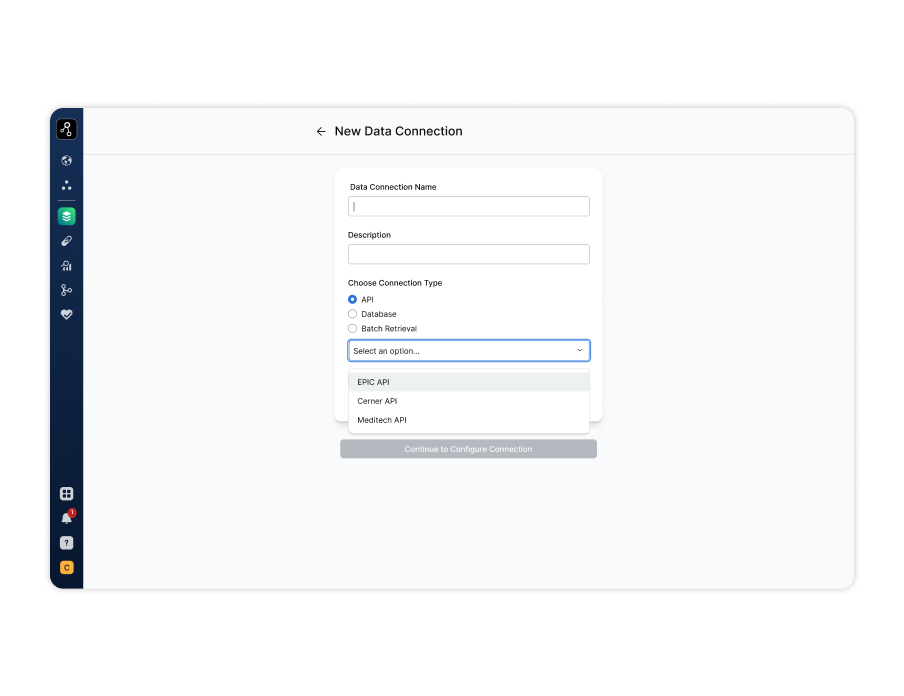The width and height of the screenshot is (904, 696).
Task: Select the green stacked layers icon
Action: pos(66,216)
